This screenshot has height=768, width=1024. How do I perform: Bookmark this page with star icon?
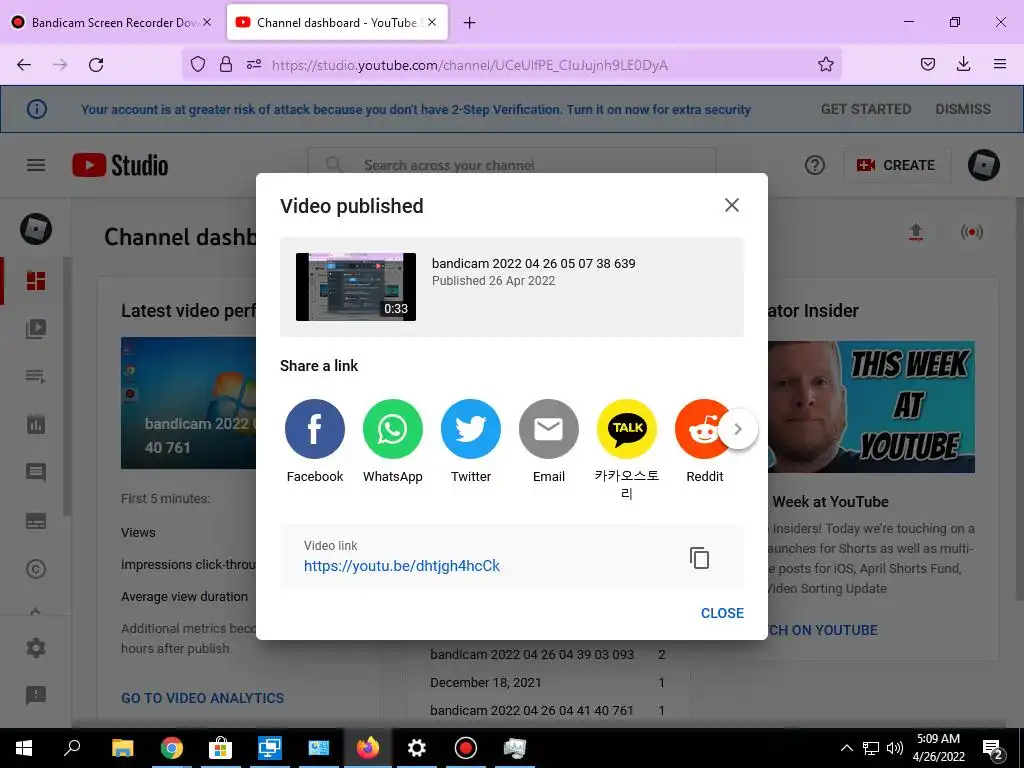click(825, 64)
